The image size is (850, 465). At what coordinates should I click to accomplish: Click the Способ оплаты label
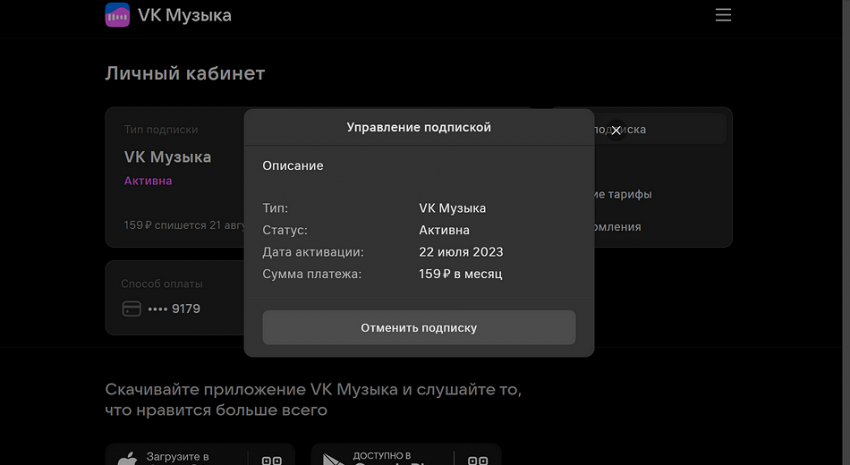pos(161,284)
